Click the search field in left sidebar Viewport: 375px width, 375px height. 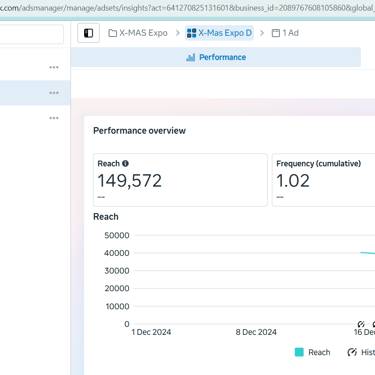point(31,34)
